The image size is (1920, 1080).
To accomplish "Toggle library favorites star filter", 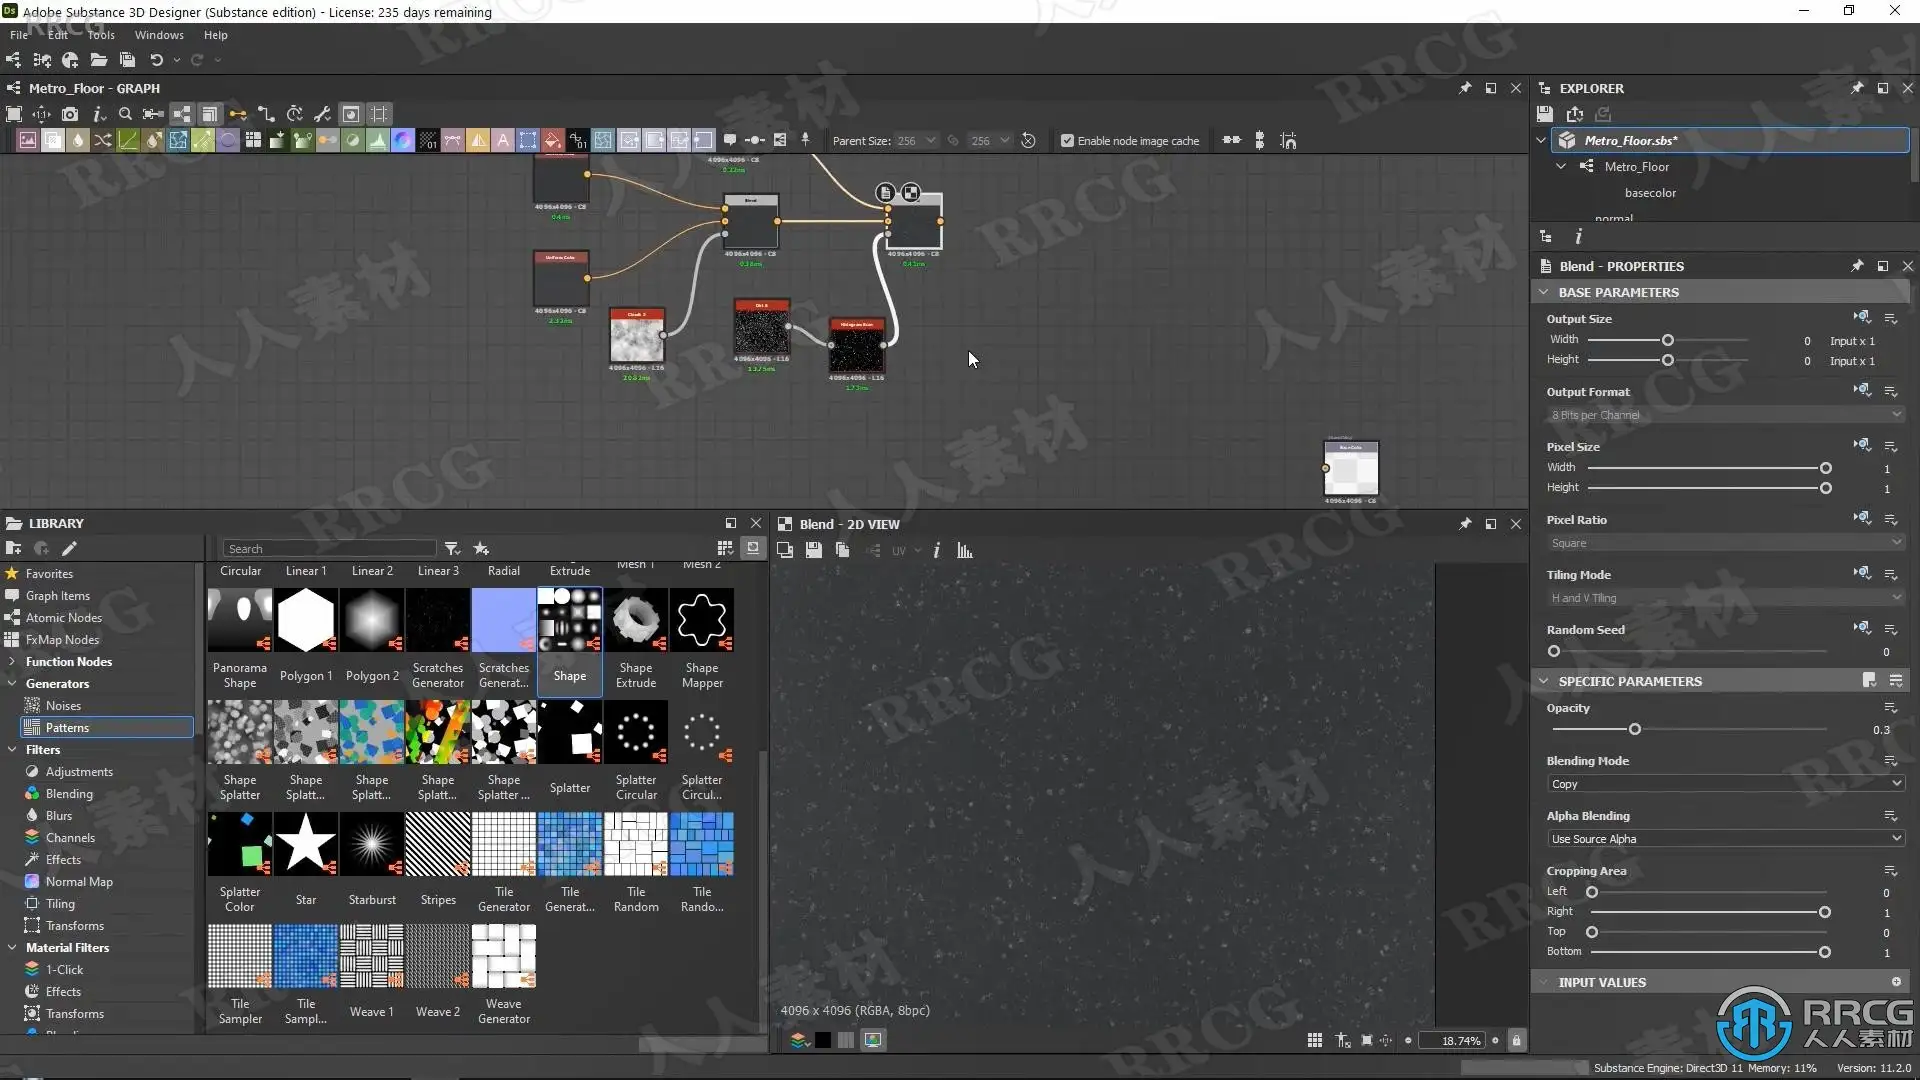I will [x=481, y=548].
